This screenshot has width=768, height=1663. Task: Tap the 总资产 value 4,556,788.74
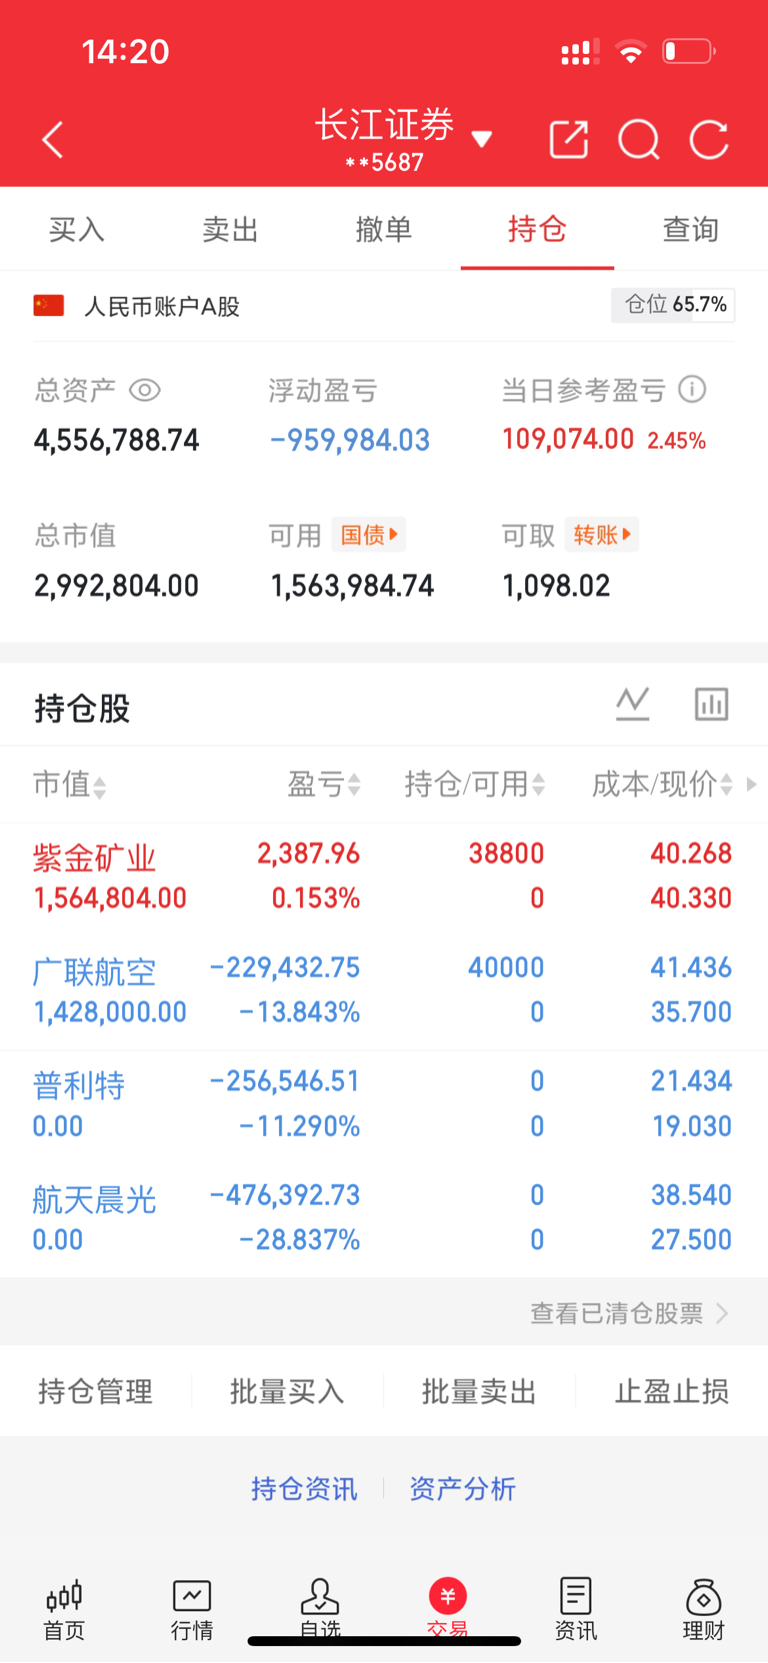point(117,440)
